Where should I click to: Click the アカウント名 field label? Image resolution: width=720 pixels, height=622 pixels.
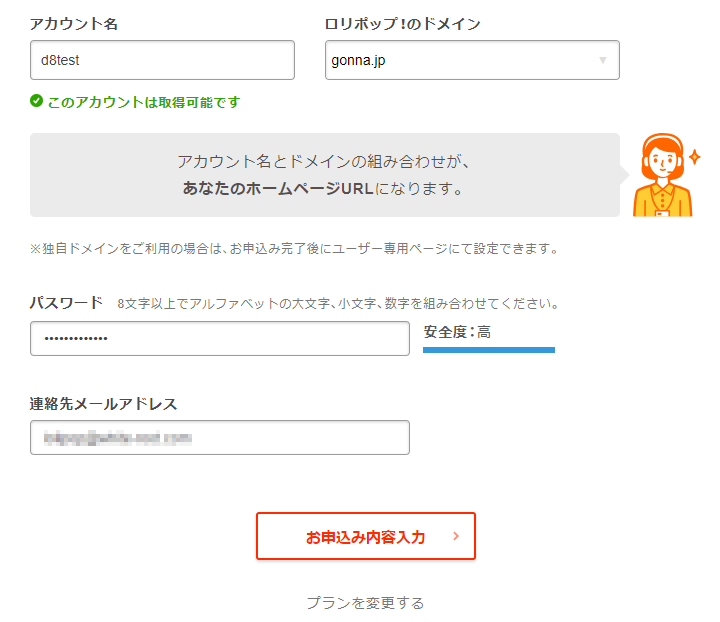pyautogui.click(x=74, y=24)
